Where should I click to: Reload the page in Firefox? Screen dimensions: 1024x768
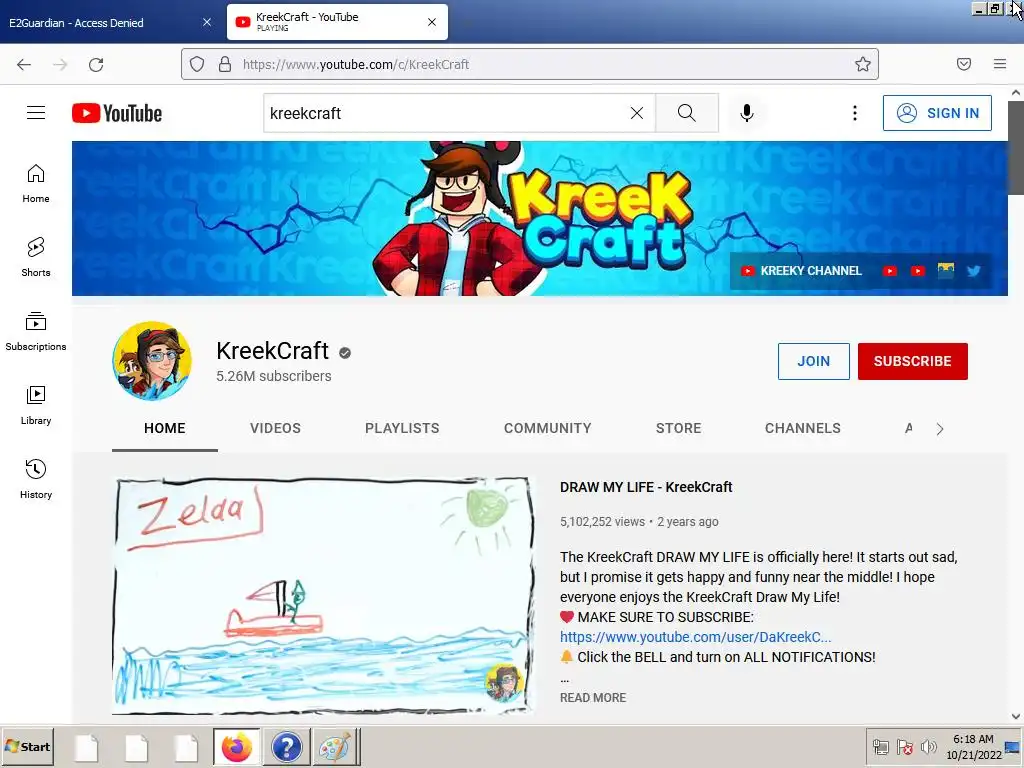pos(96,64)
